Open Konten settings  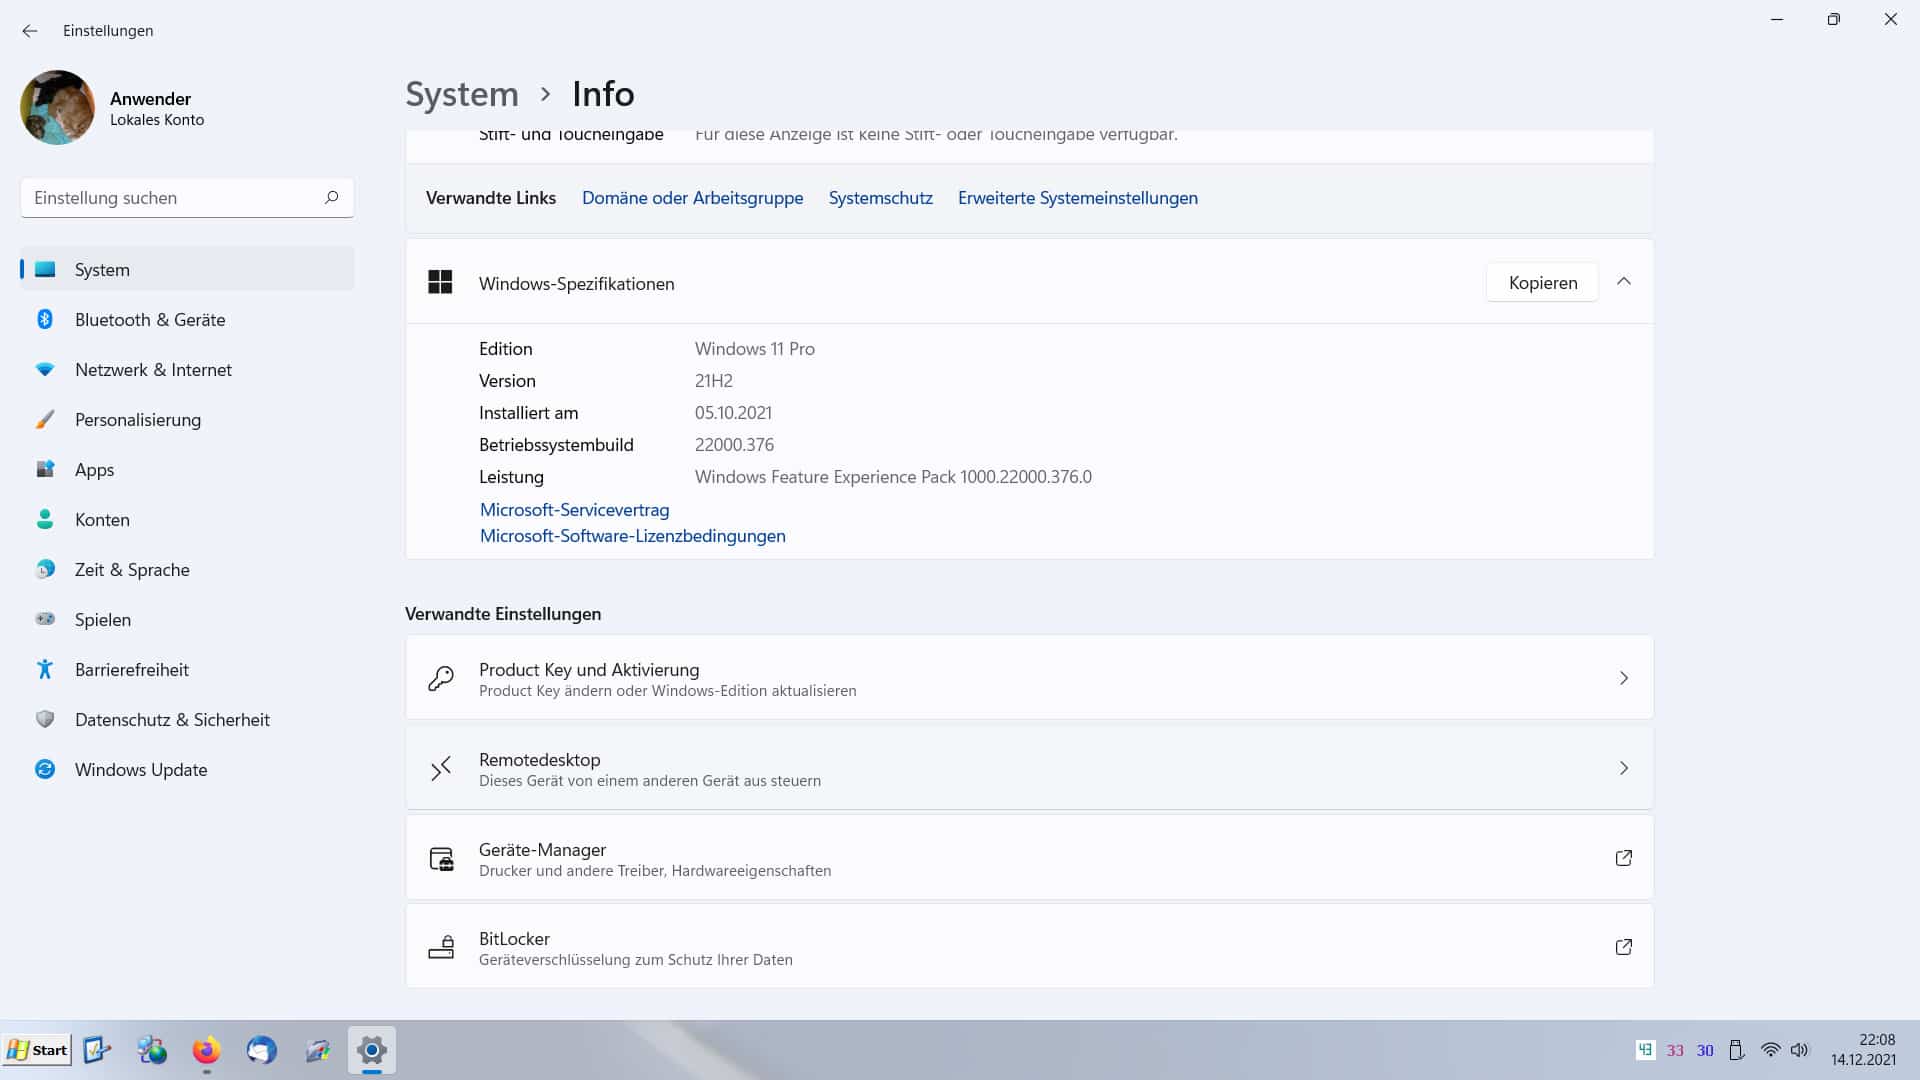pyautogui.click(x=187, y=519)
